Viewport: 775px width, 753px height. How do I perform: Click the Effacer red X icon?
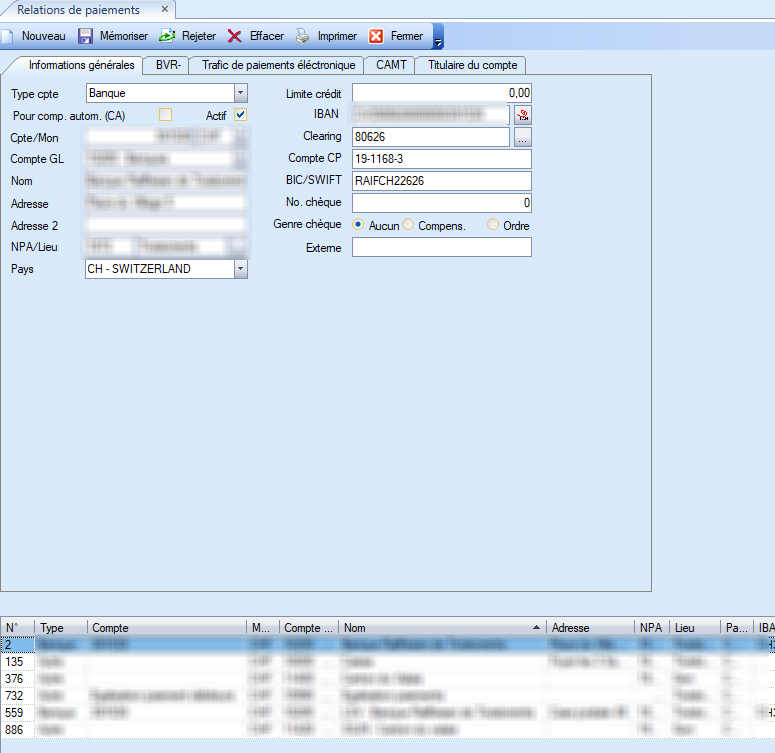click(235, 36)
